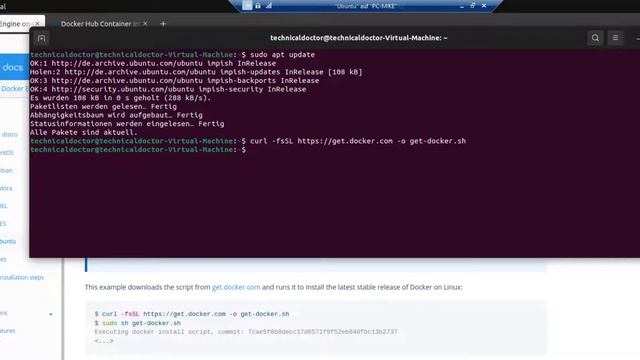This screenshot has width=640, height=360.
Task: Click the empty terminal prompt on the last line
Action: [x=138, y=150]
